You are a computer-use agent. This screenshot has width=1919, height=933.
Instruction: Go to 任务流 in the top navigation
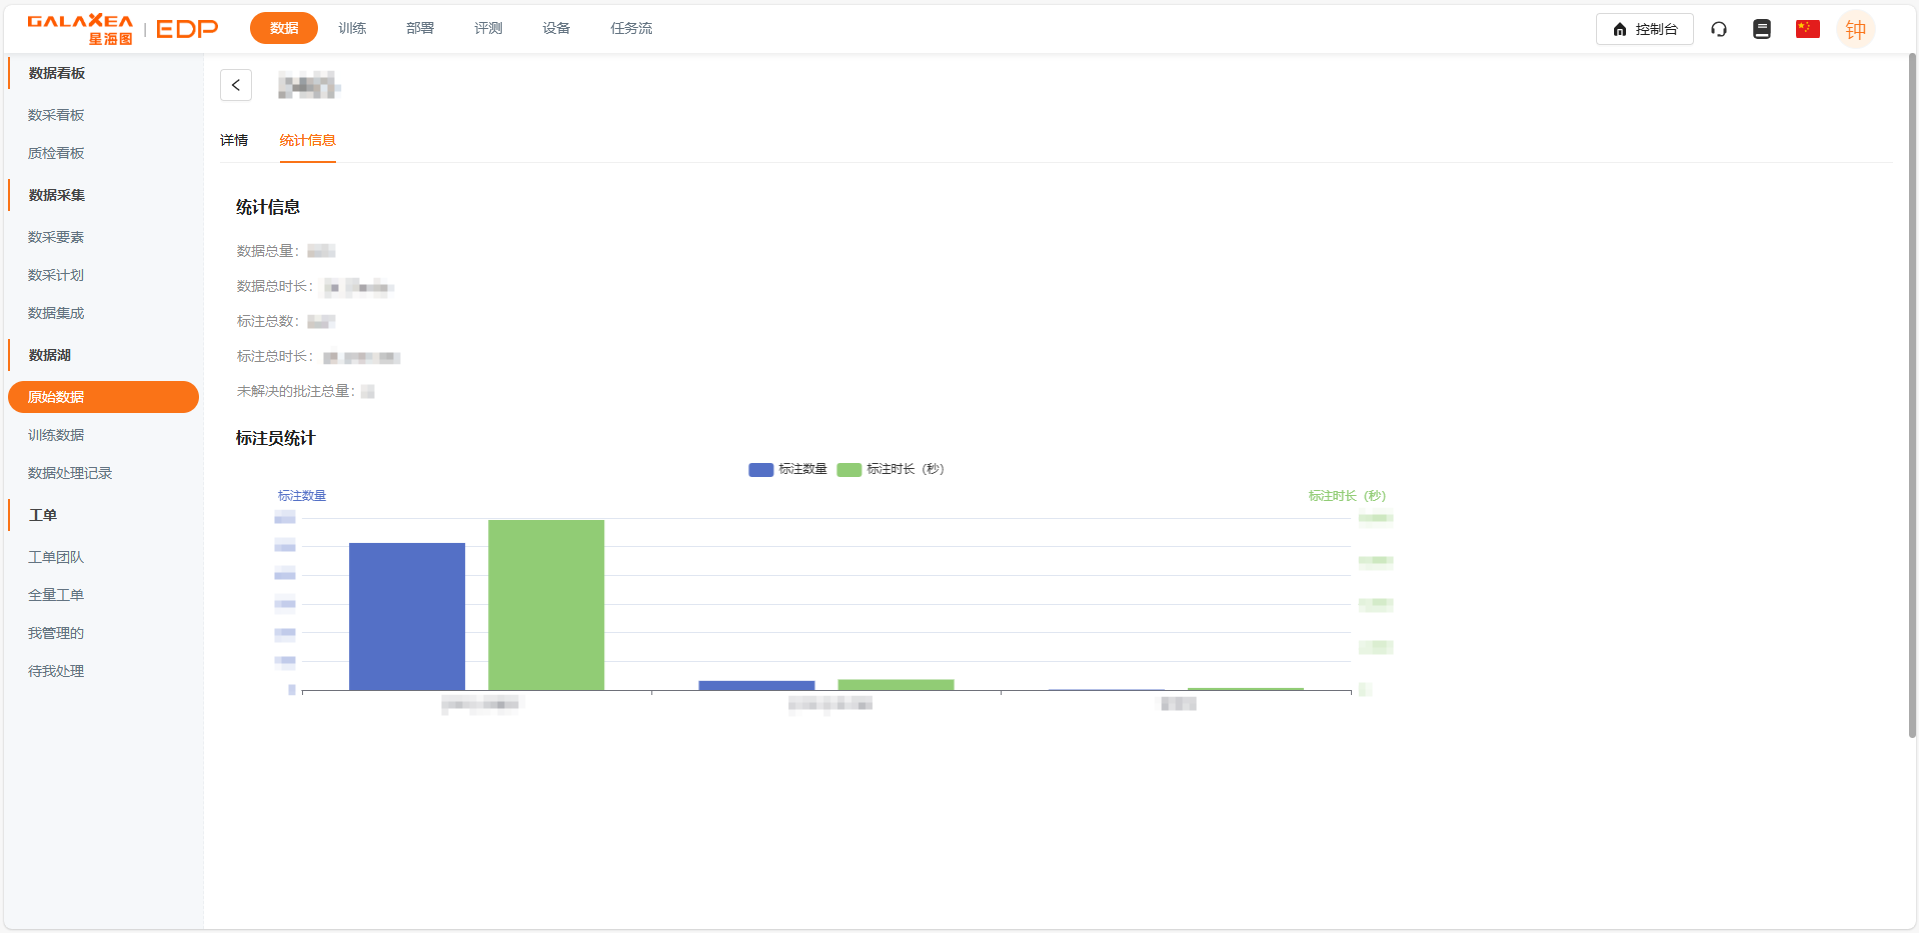click(x=631, y=28)
